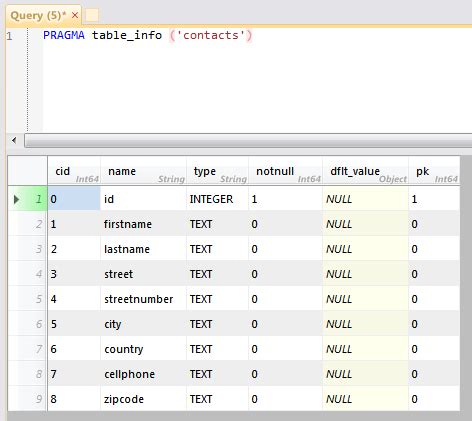Click notnull value 0 in street row
Viewport: 472px width, 421px height.
coord(285,274)
